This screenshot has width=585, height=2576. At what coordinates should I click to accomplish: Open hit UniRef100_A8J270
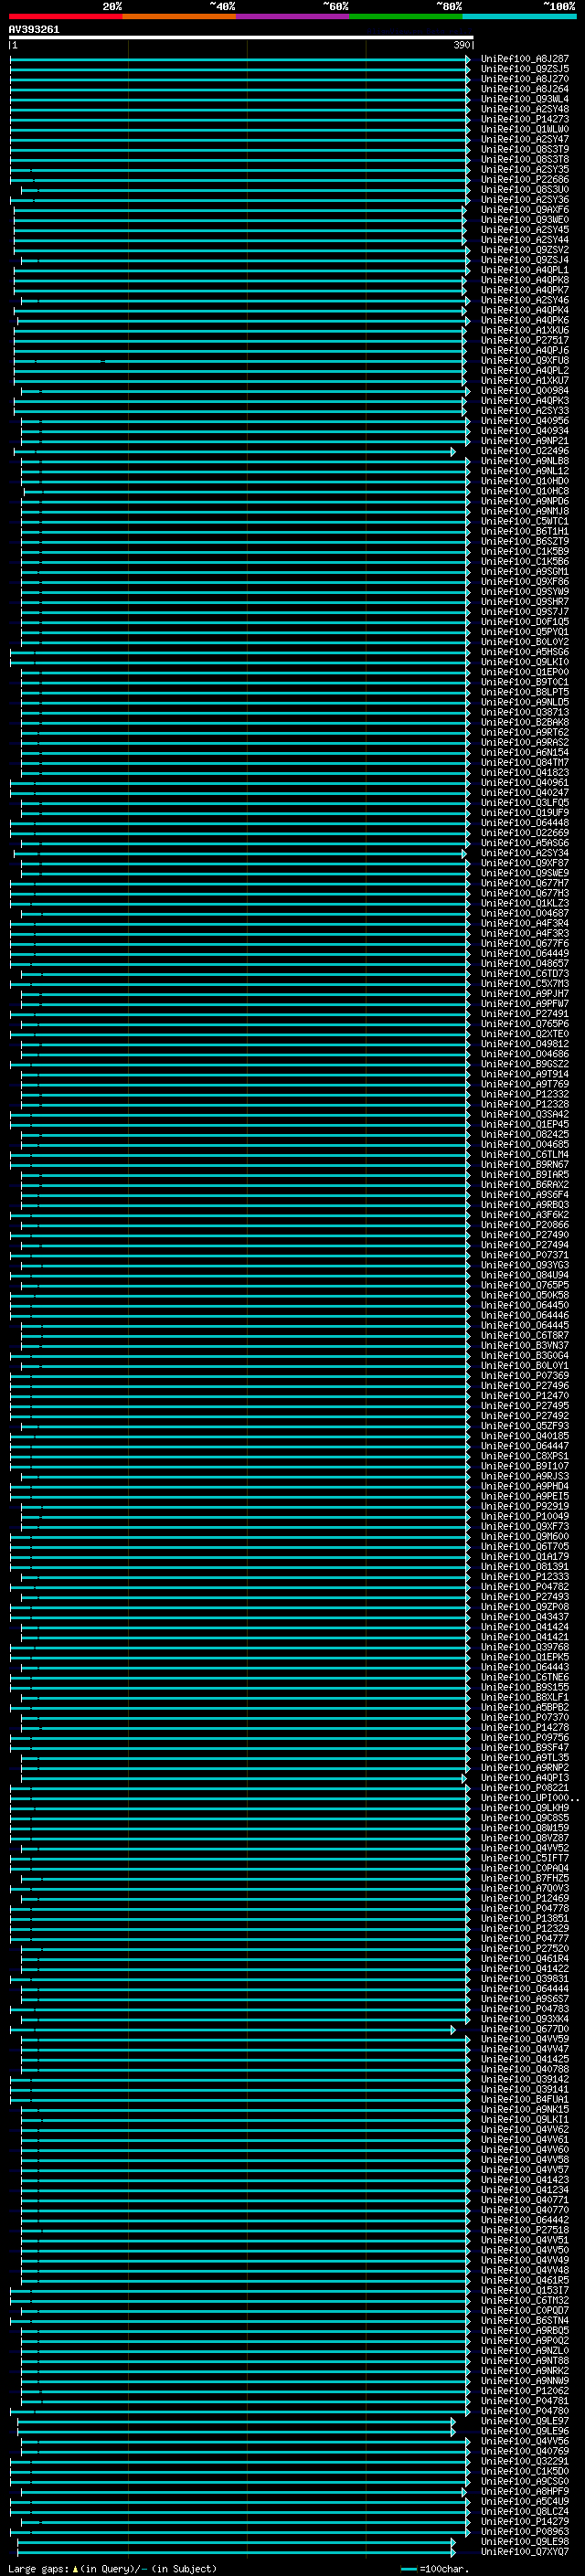525,79
